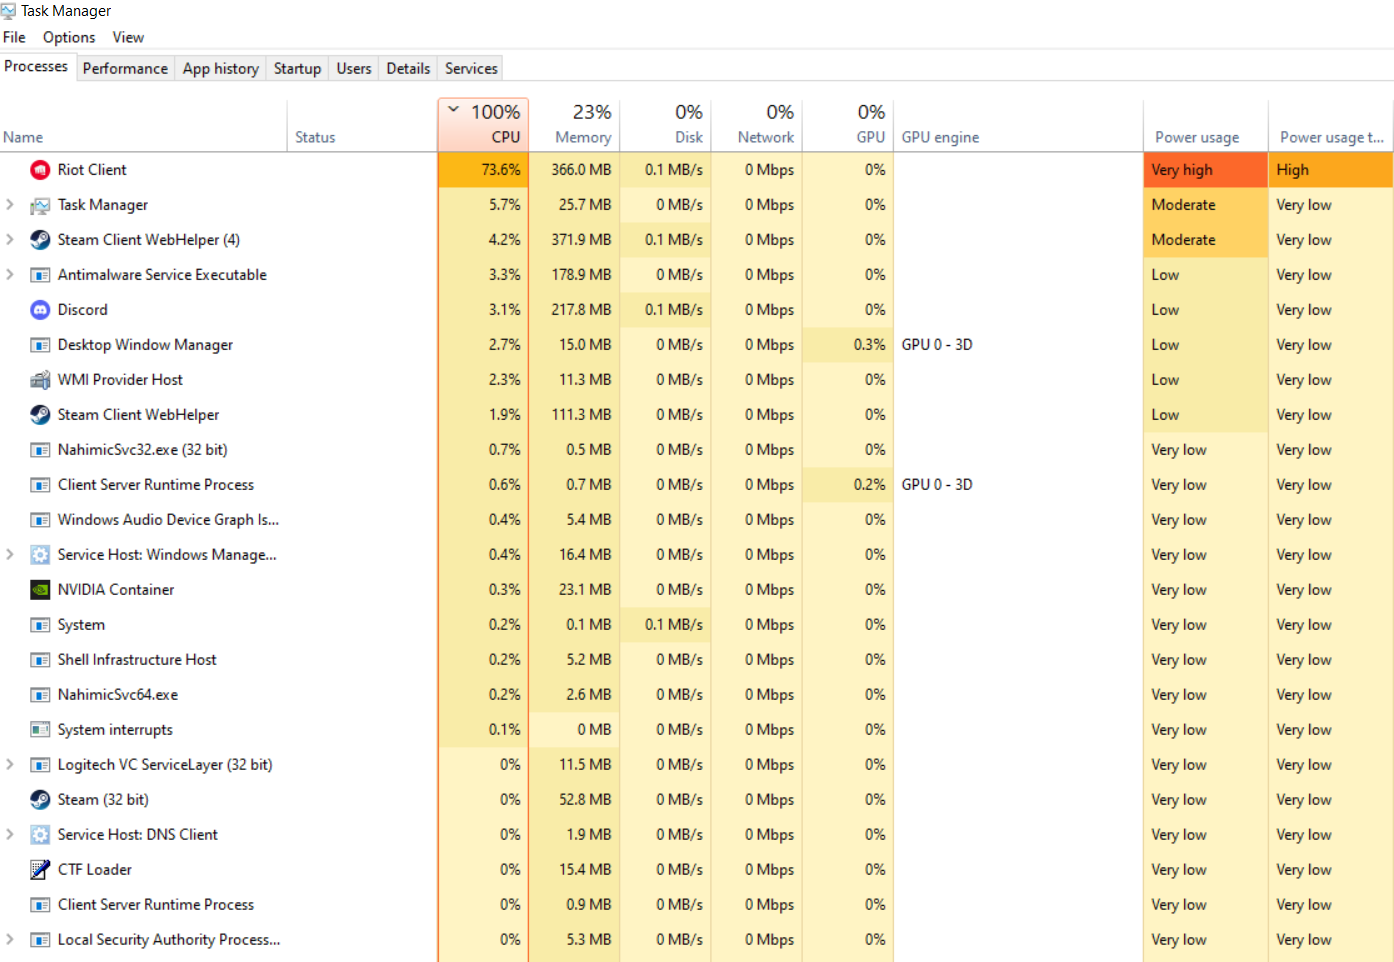Sort processes by Name column header
1394x962 pixels.
(144, 126)
